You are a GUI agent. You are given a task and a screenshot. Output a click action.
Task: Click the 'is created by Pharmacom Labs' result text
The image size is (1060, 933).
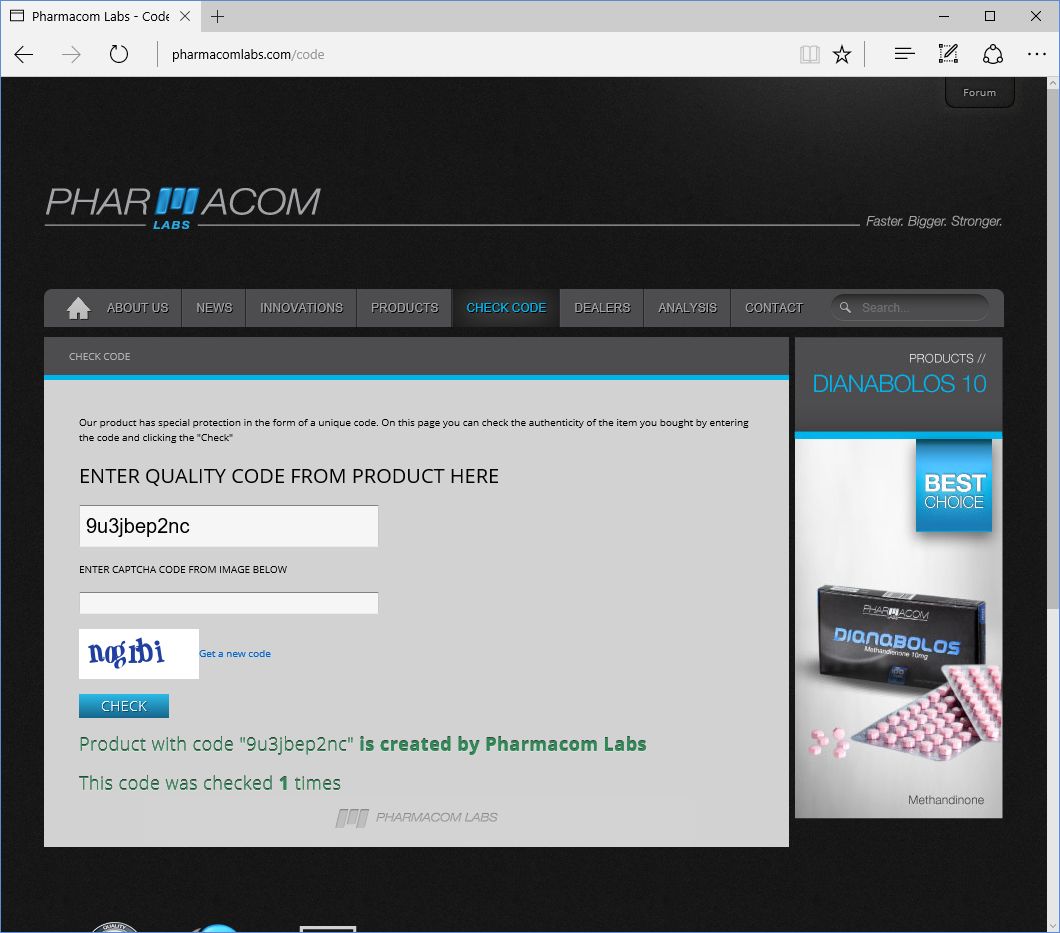click(502, 744)
